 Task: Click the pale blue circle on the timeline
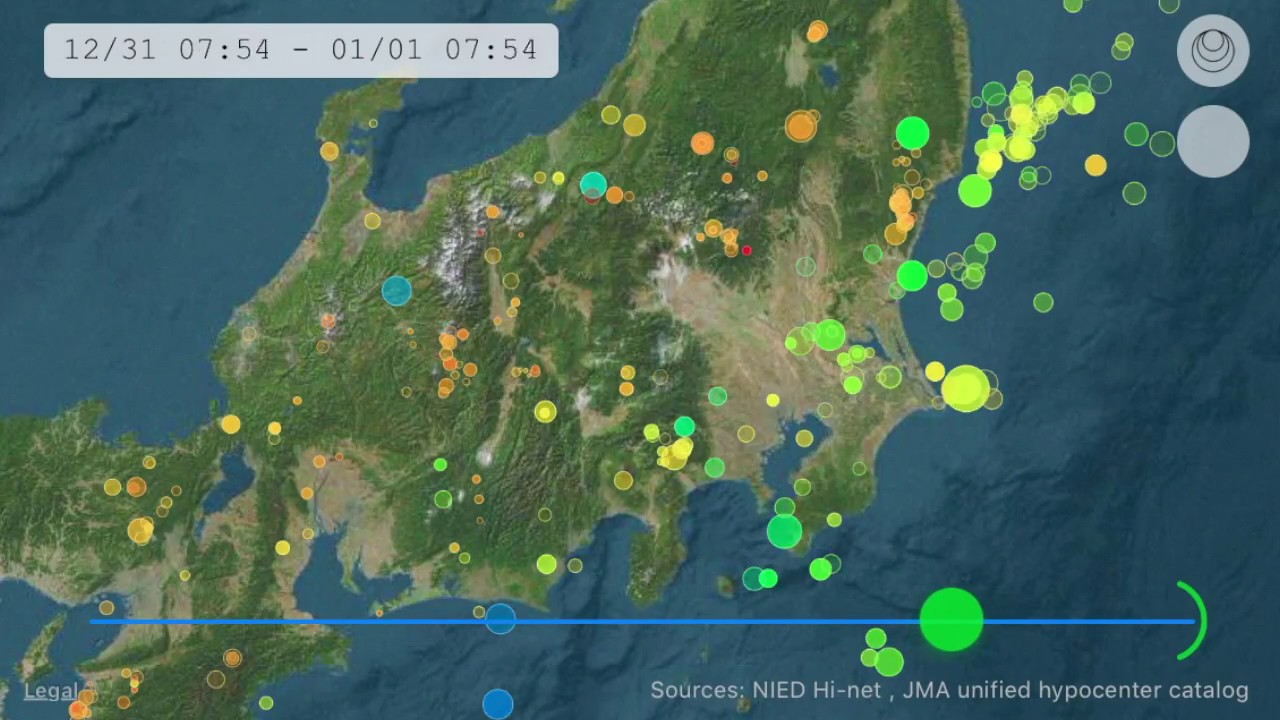coord(500,619)
